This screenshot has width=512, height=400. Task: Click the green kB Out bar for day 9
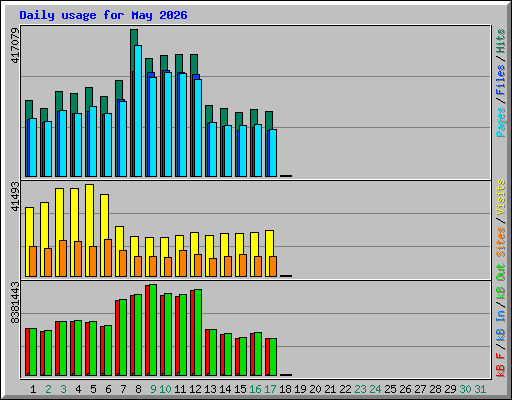153,330
